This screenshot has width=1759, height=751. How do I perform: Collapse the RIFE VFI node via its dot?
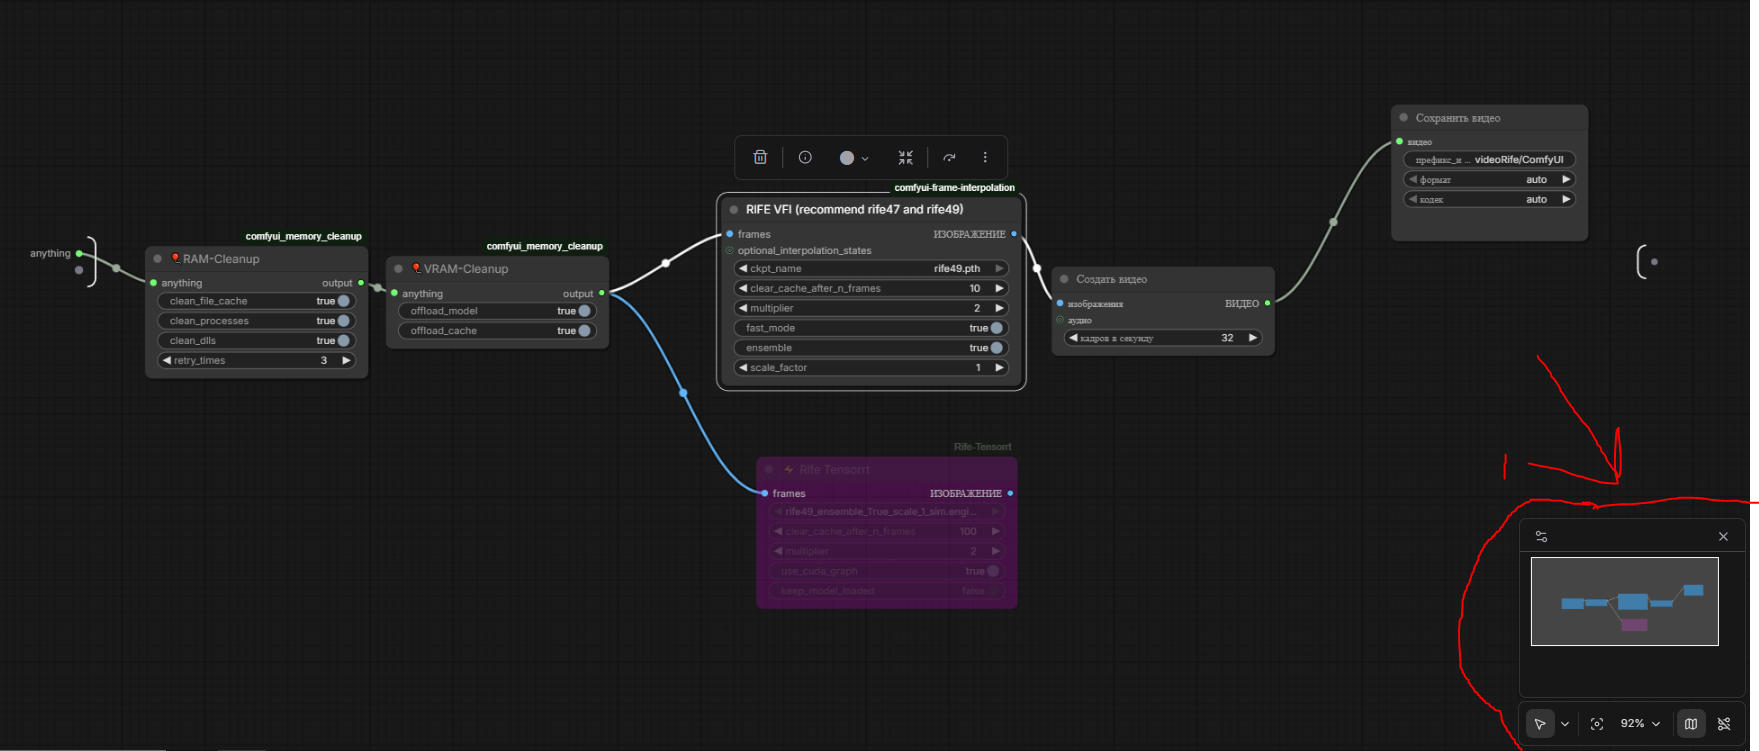[734, 210]
